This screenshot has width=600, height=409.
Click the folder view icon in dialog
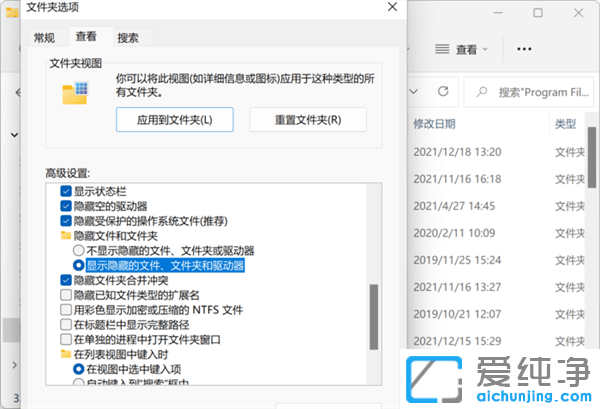tap(75, 93)
